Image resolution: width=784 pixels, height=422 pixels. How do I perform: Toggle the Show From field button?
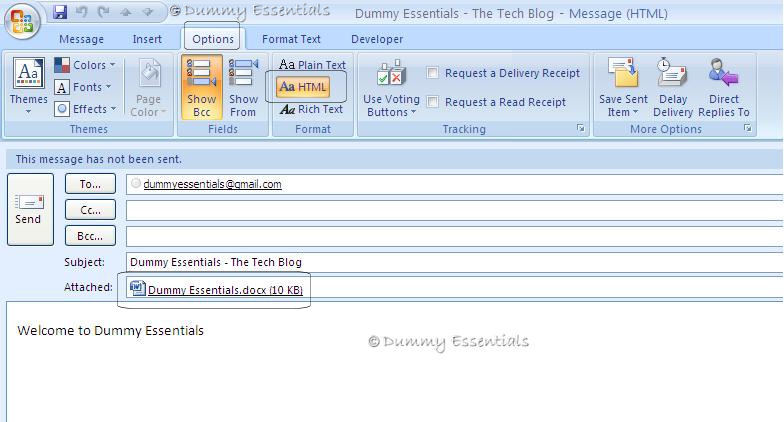pos(244,88)
